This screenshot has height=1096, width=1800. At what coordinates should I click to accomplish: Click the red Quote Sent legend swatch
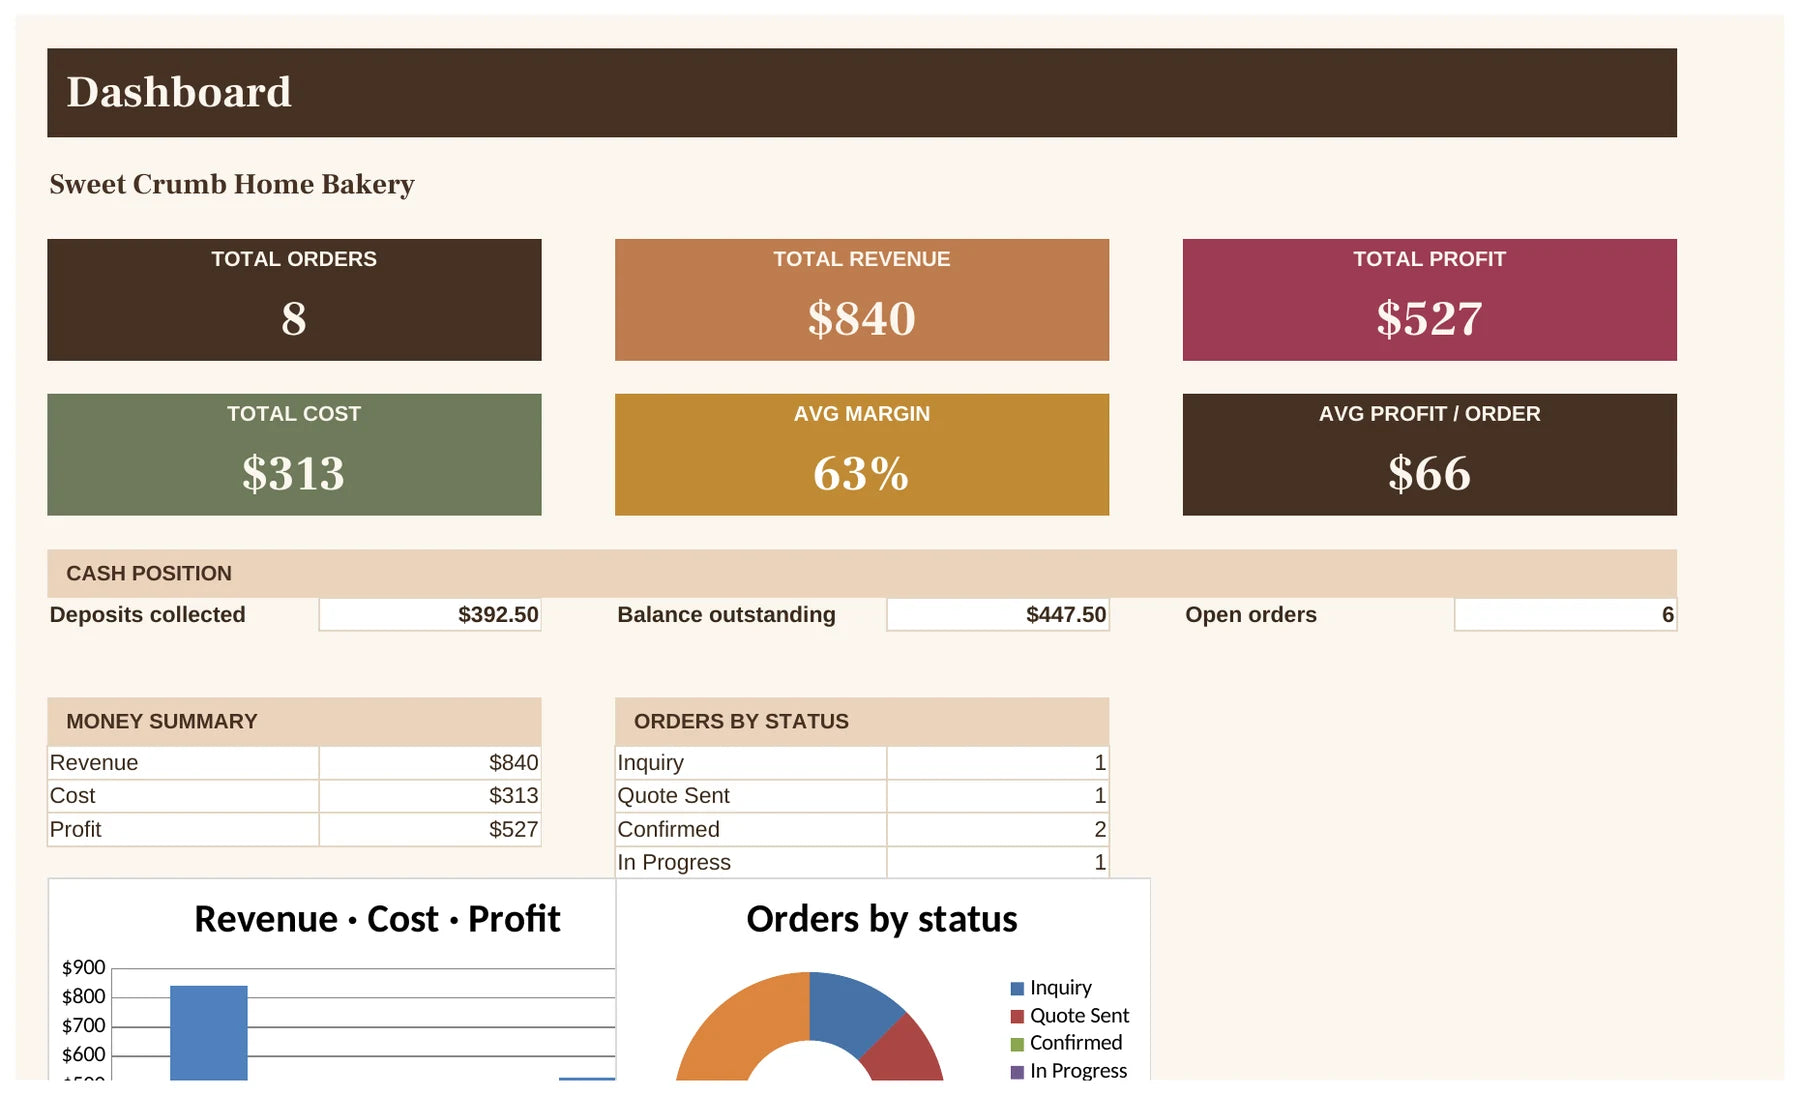point(1017,1017)
